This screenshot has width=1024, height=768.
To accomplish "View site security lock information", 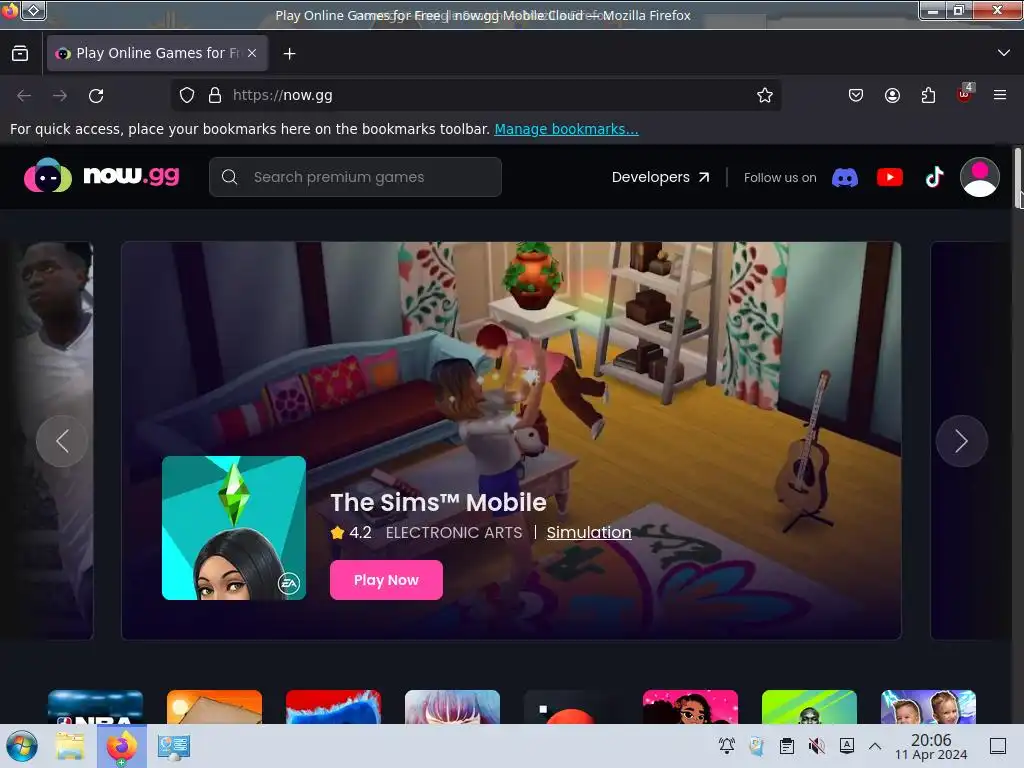I will [x=215, y=95].
